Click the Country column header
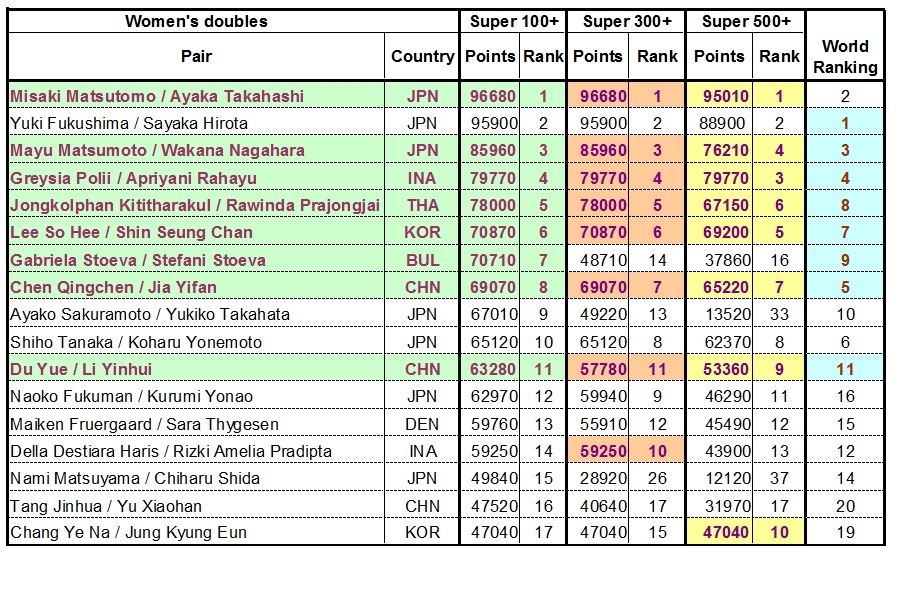 click(x=422, y=57)
